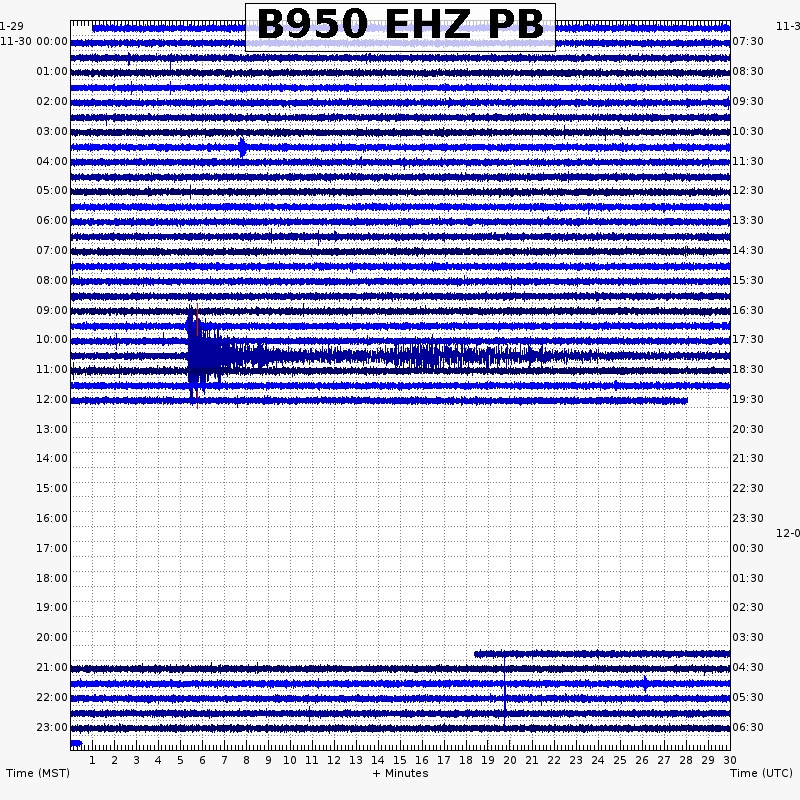Image resolution: width=800 pixels, height=800 pixels.
Task: Click the 04:30 UTC label
Action: click(748, 667)
